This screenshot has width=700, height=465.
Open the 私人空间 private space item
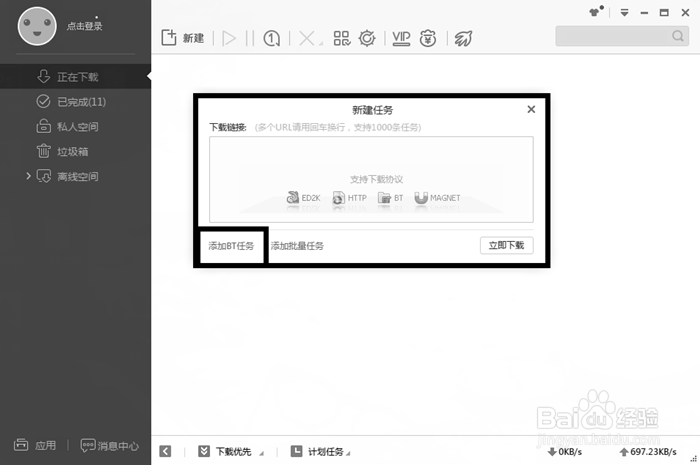click(x=75, y=127)
